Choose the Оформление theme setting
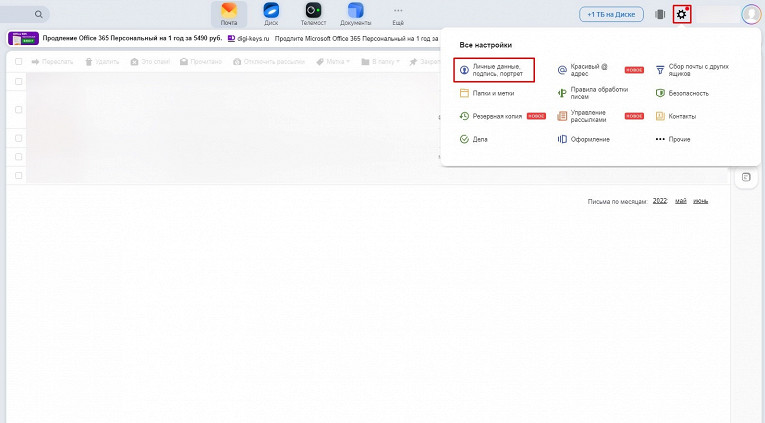This screenshot has height=423, width=765. (584, 139)
